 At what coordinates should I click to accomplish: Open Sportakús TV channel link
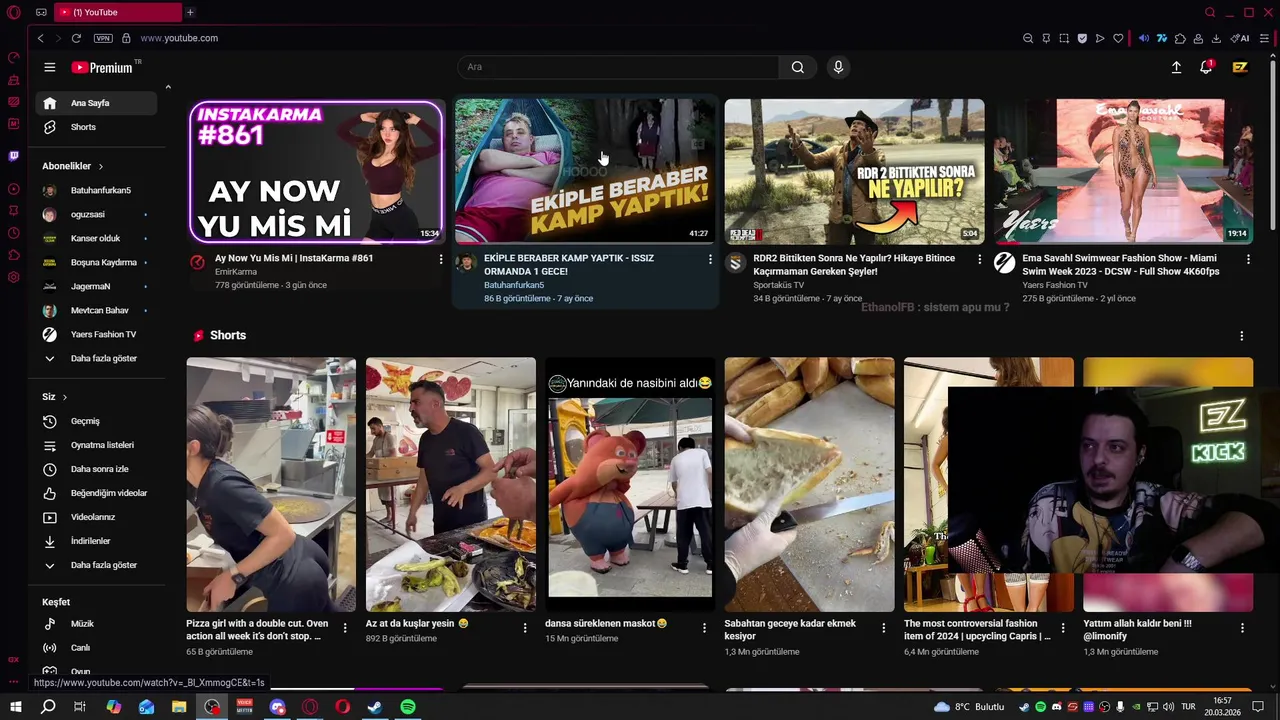click(778, 285)
